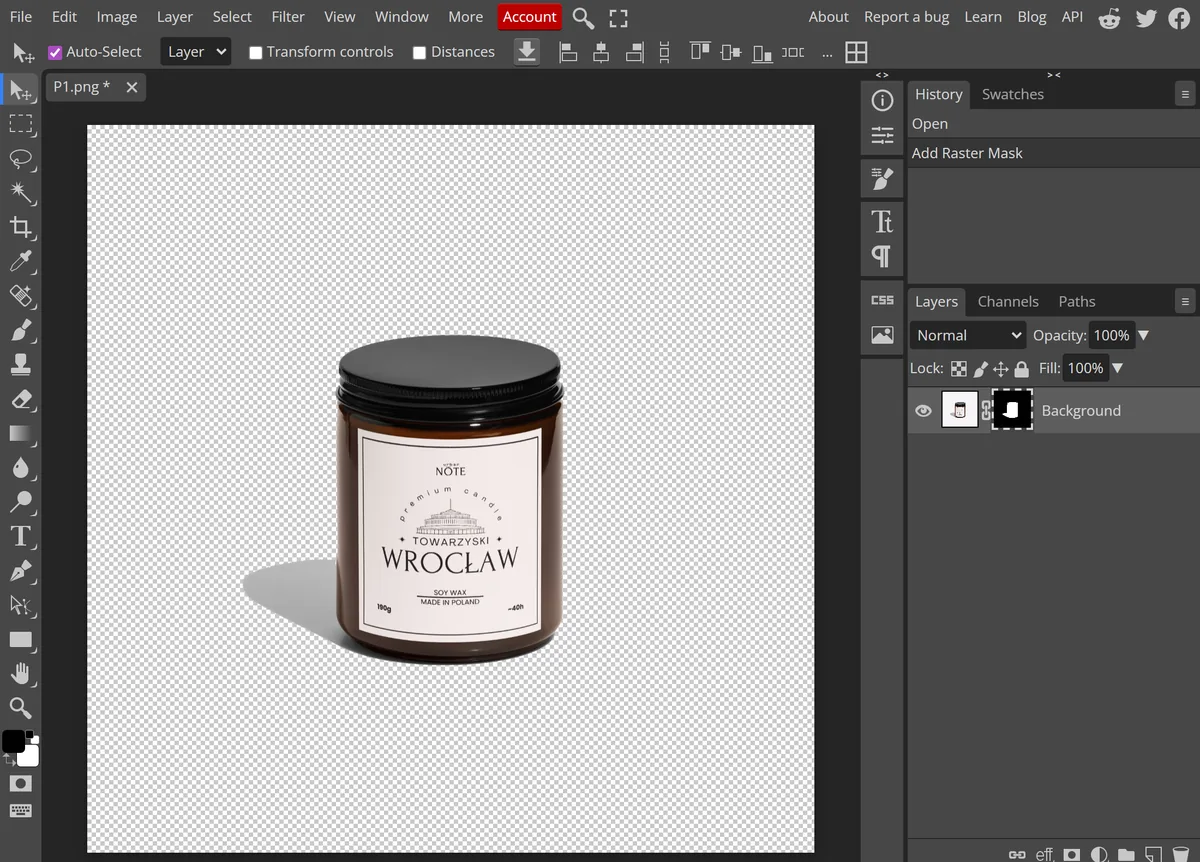Uncheck the Auto-Select checkbox
Screen dimensions: 1200x862
[55, 52]
